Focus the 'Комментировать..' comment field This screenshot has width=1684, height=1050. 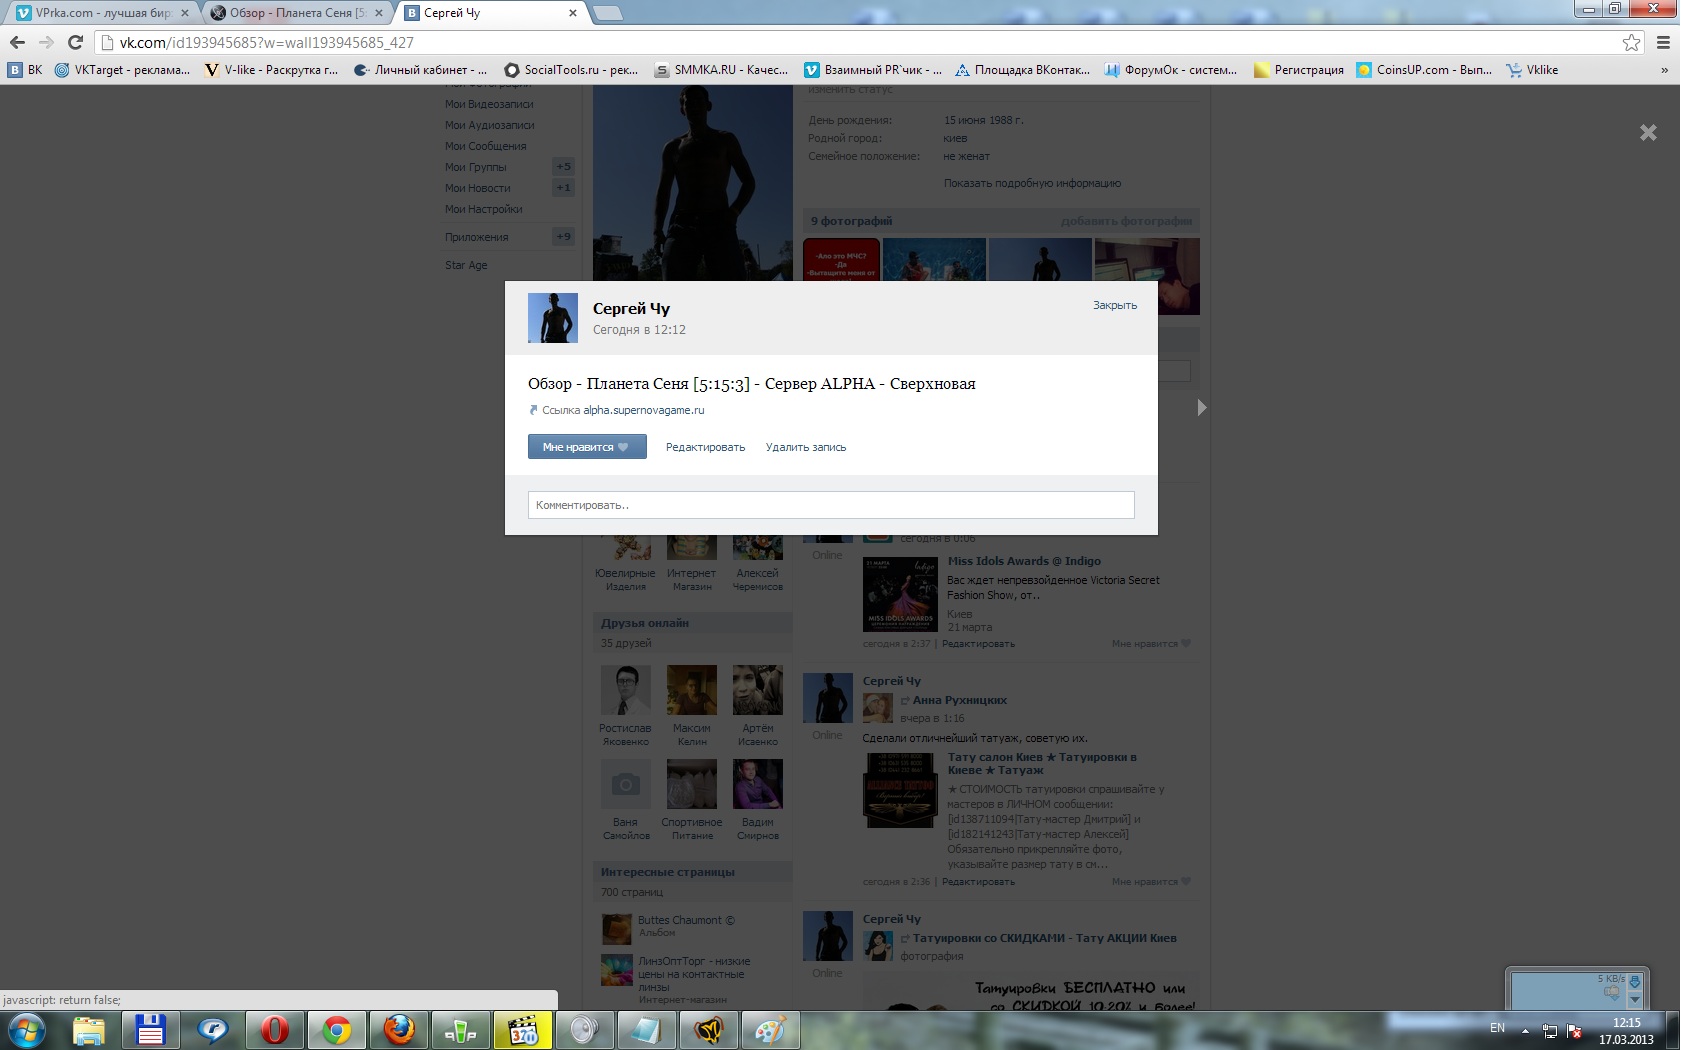click(831, 505)
